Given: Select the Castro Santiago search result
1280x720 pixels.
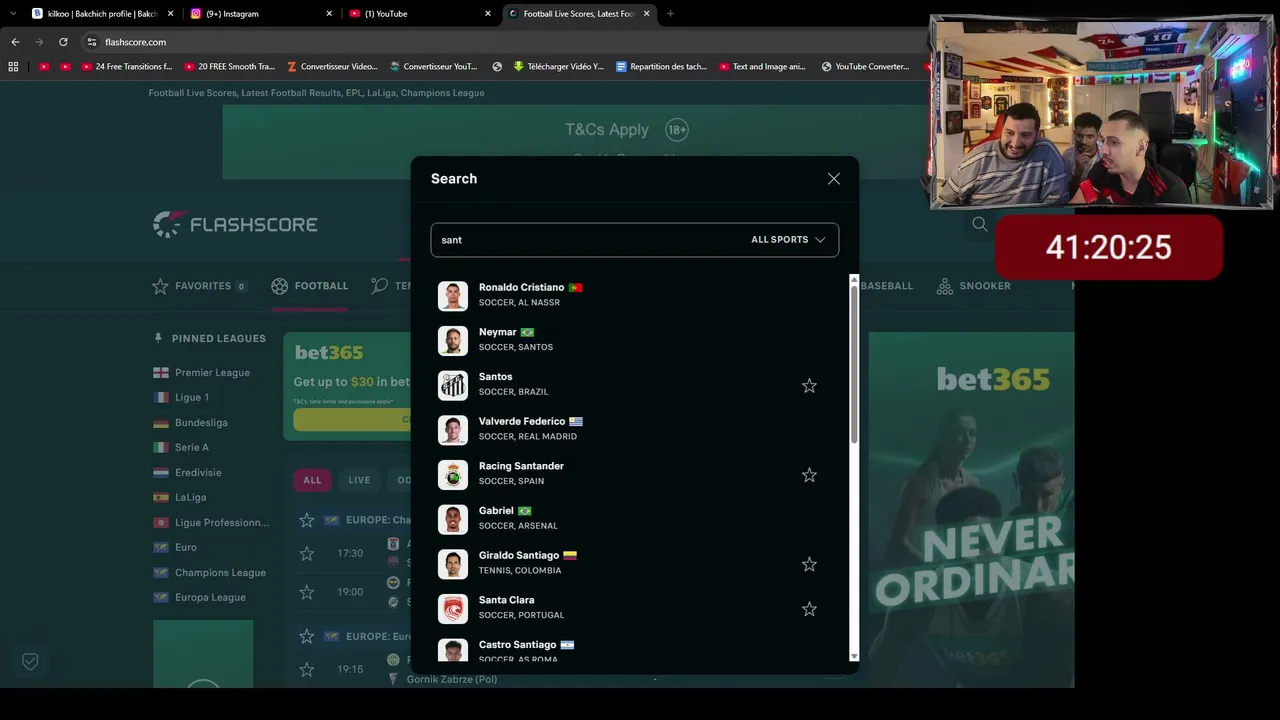Looking at the screenshot, I should click(x=635, y=649).
